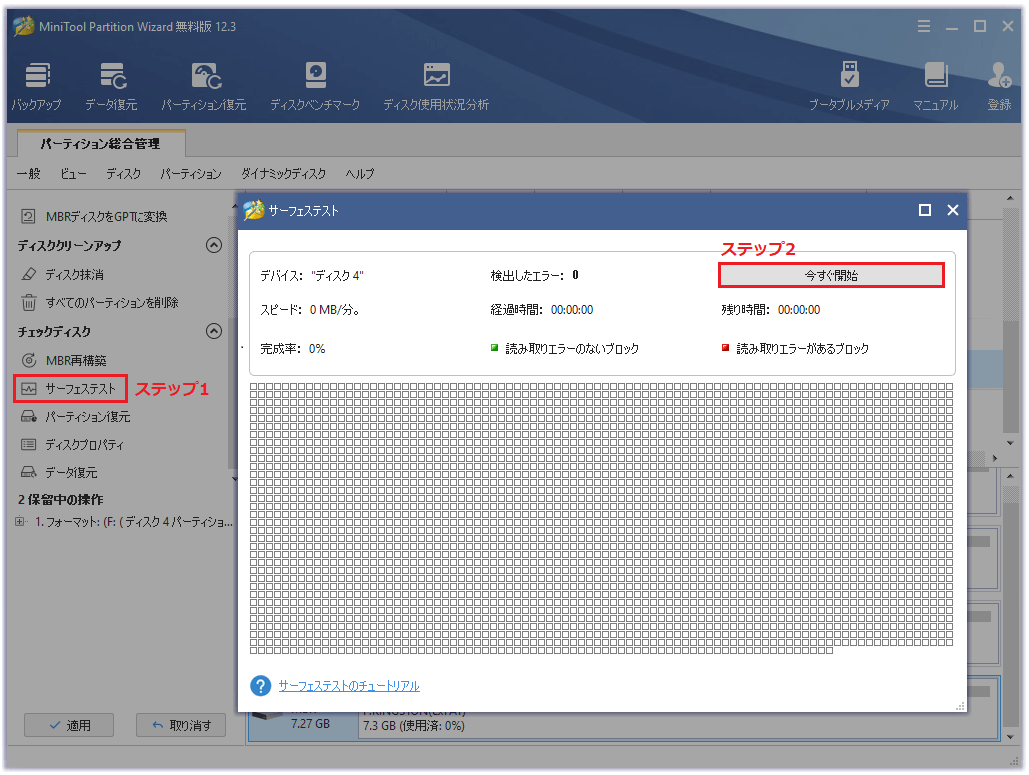Open パーティション復元 in top toolbar
The width and height of the screenshot is (1029, 775).
point(204,86)
